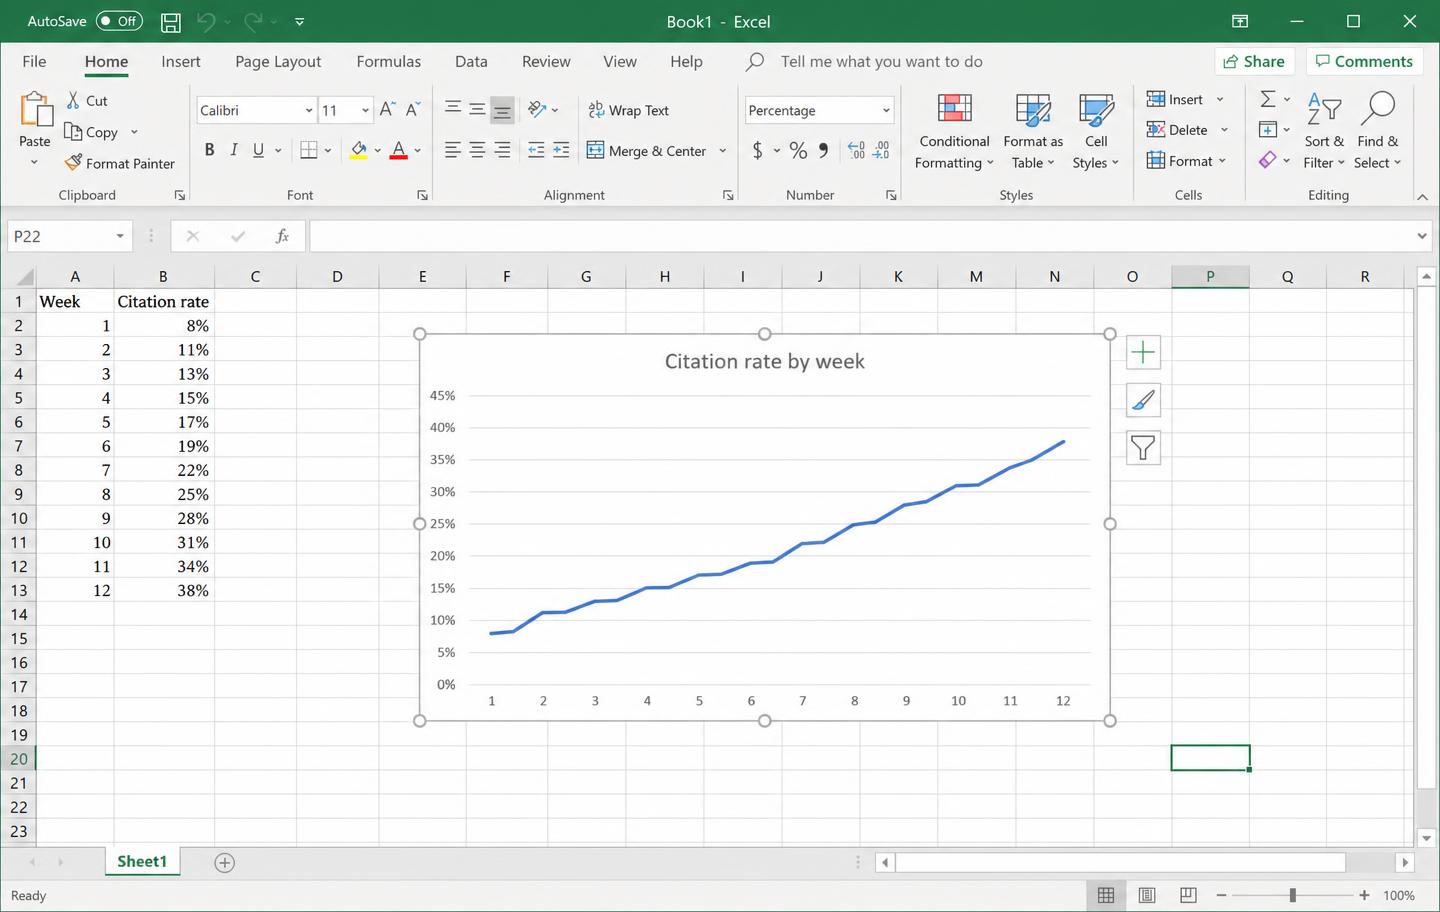The width and height of the screenshot is (1440, 912).
Task: Open Chart Styles brush button
Action: coord(1143,400)
